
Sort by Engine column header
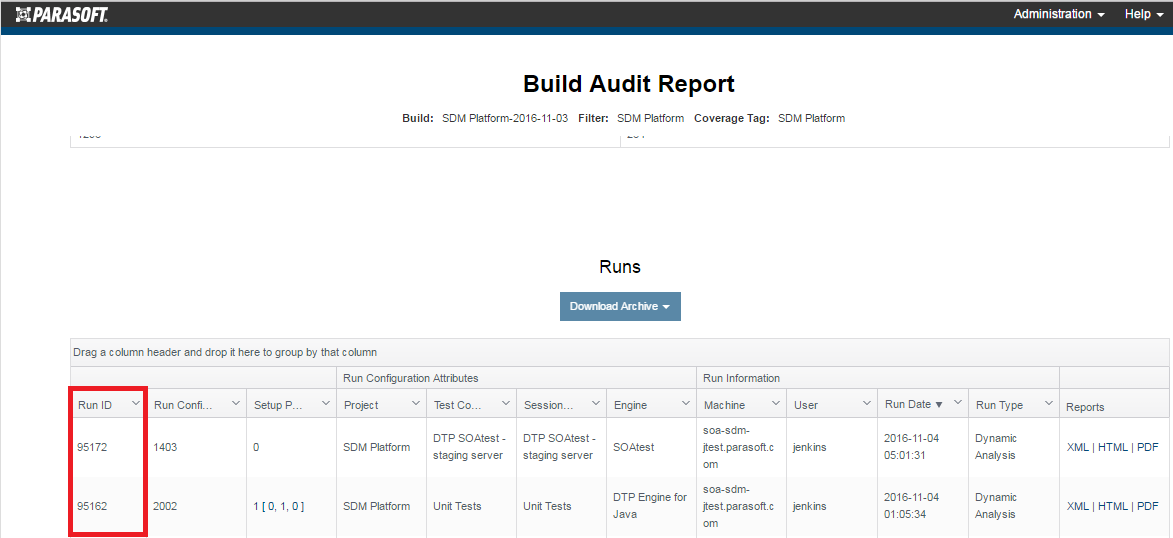point(631,405)
